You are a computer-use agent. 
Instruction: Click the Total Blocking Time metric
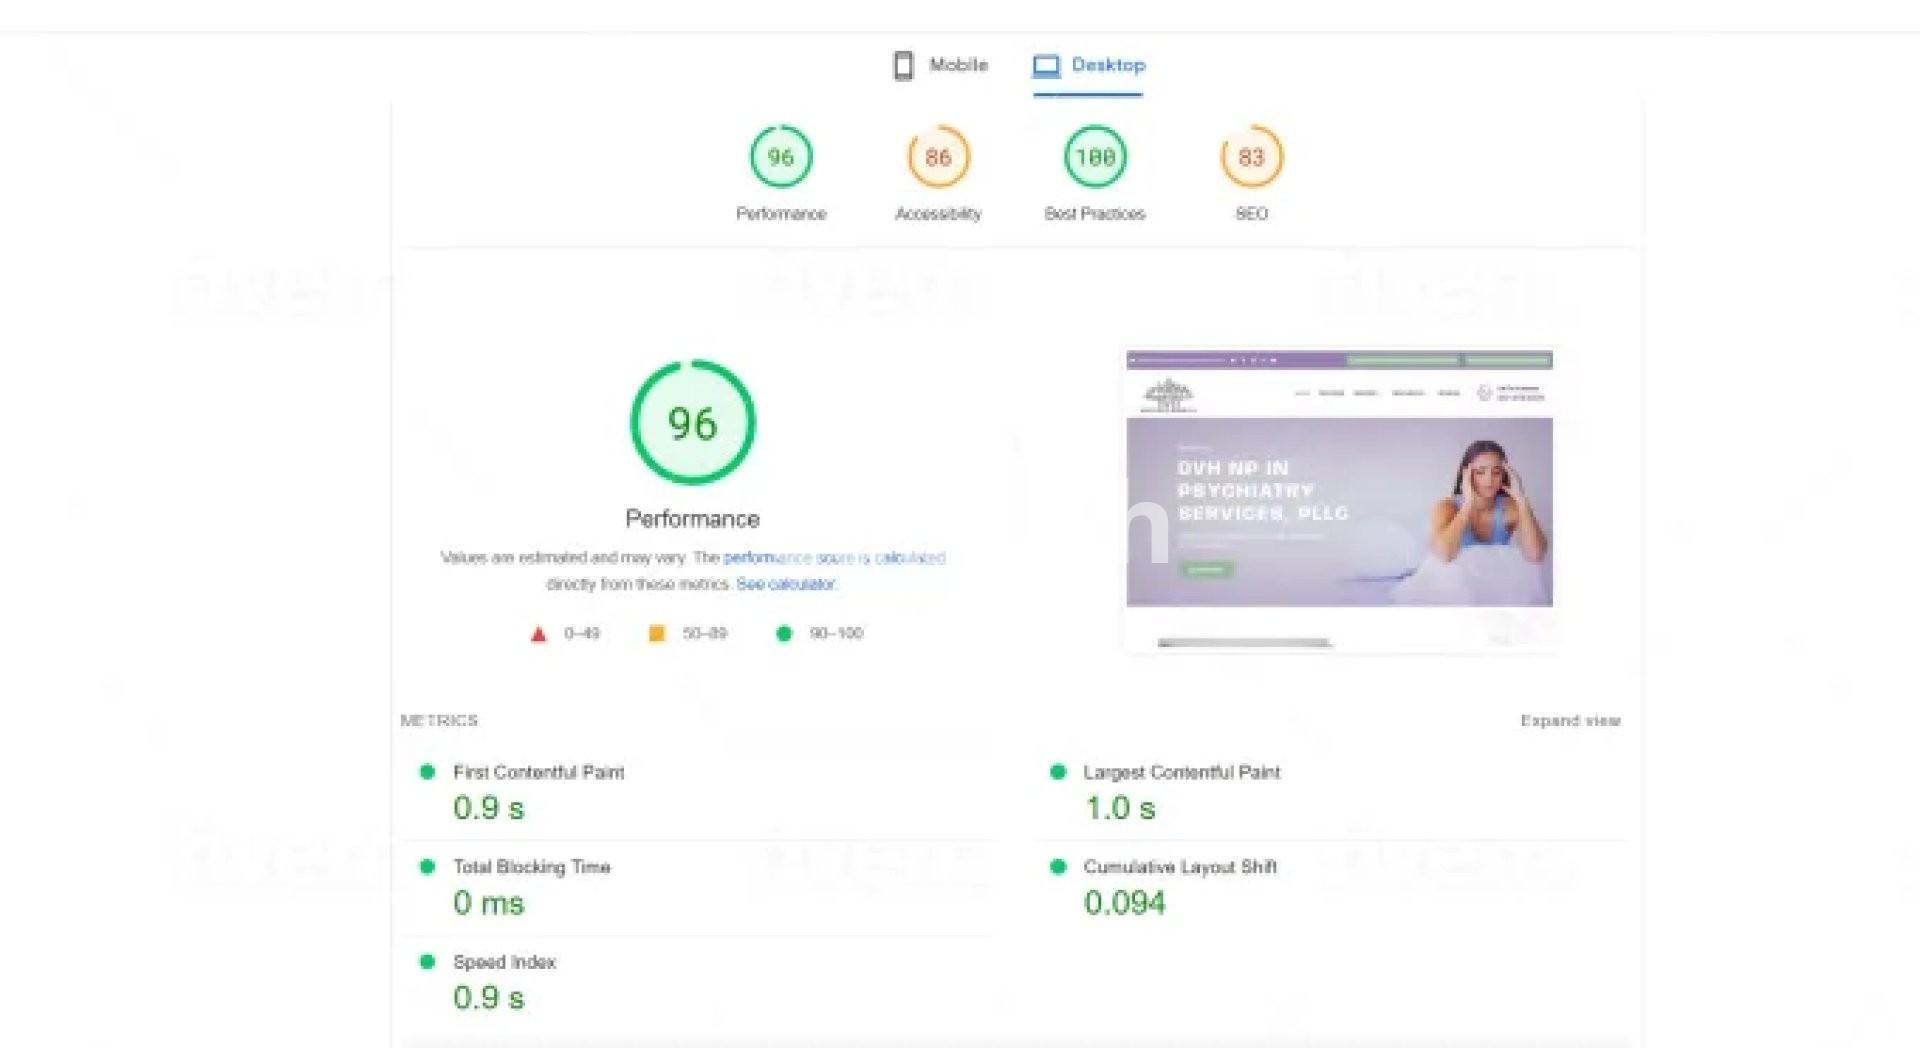point(531,867)
